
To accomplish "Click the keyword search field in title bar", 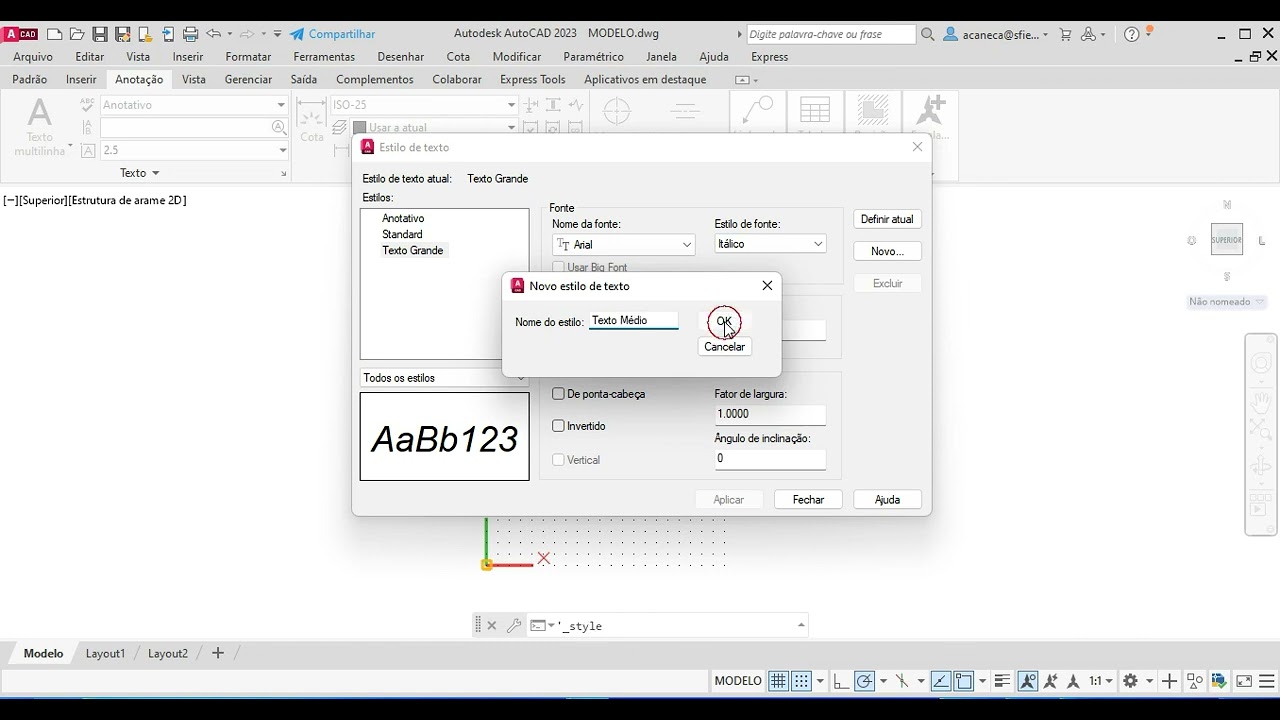I will click(831, 34).
